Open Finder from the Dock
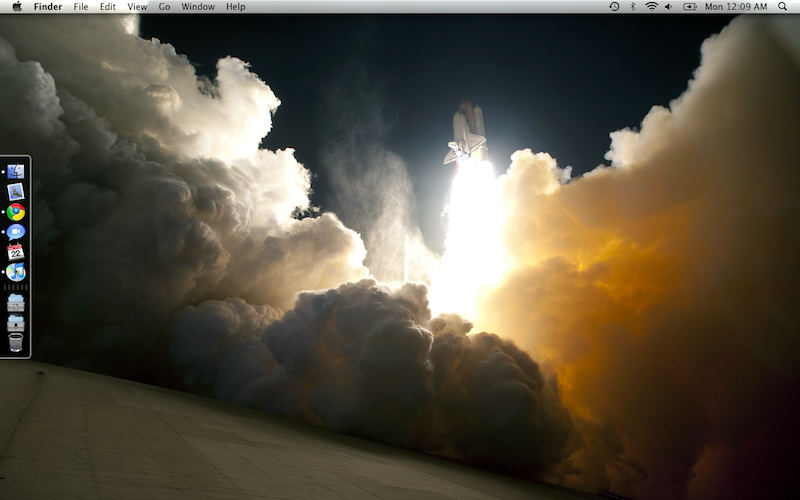 click(x=16, y=171)
